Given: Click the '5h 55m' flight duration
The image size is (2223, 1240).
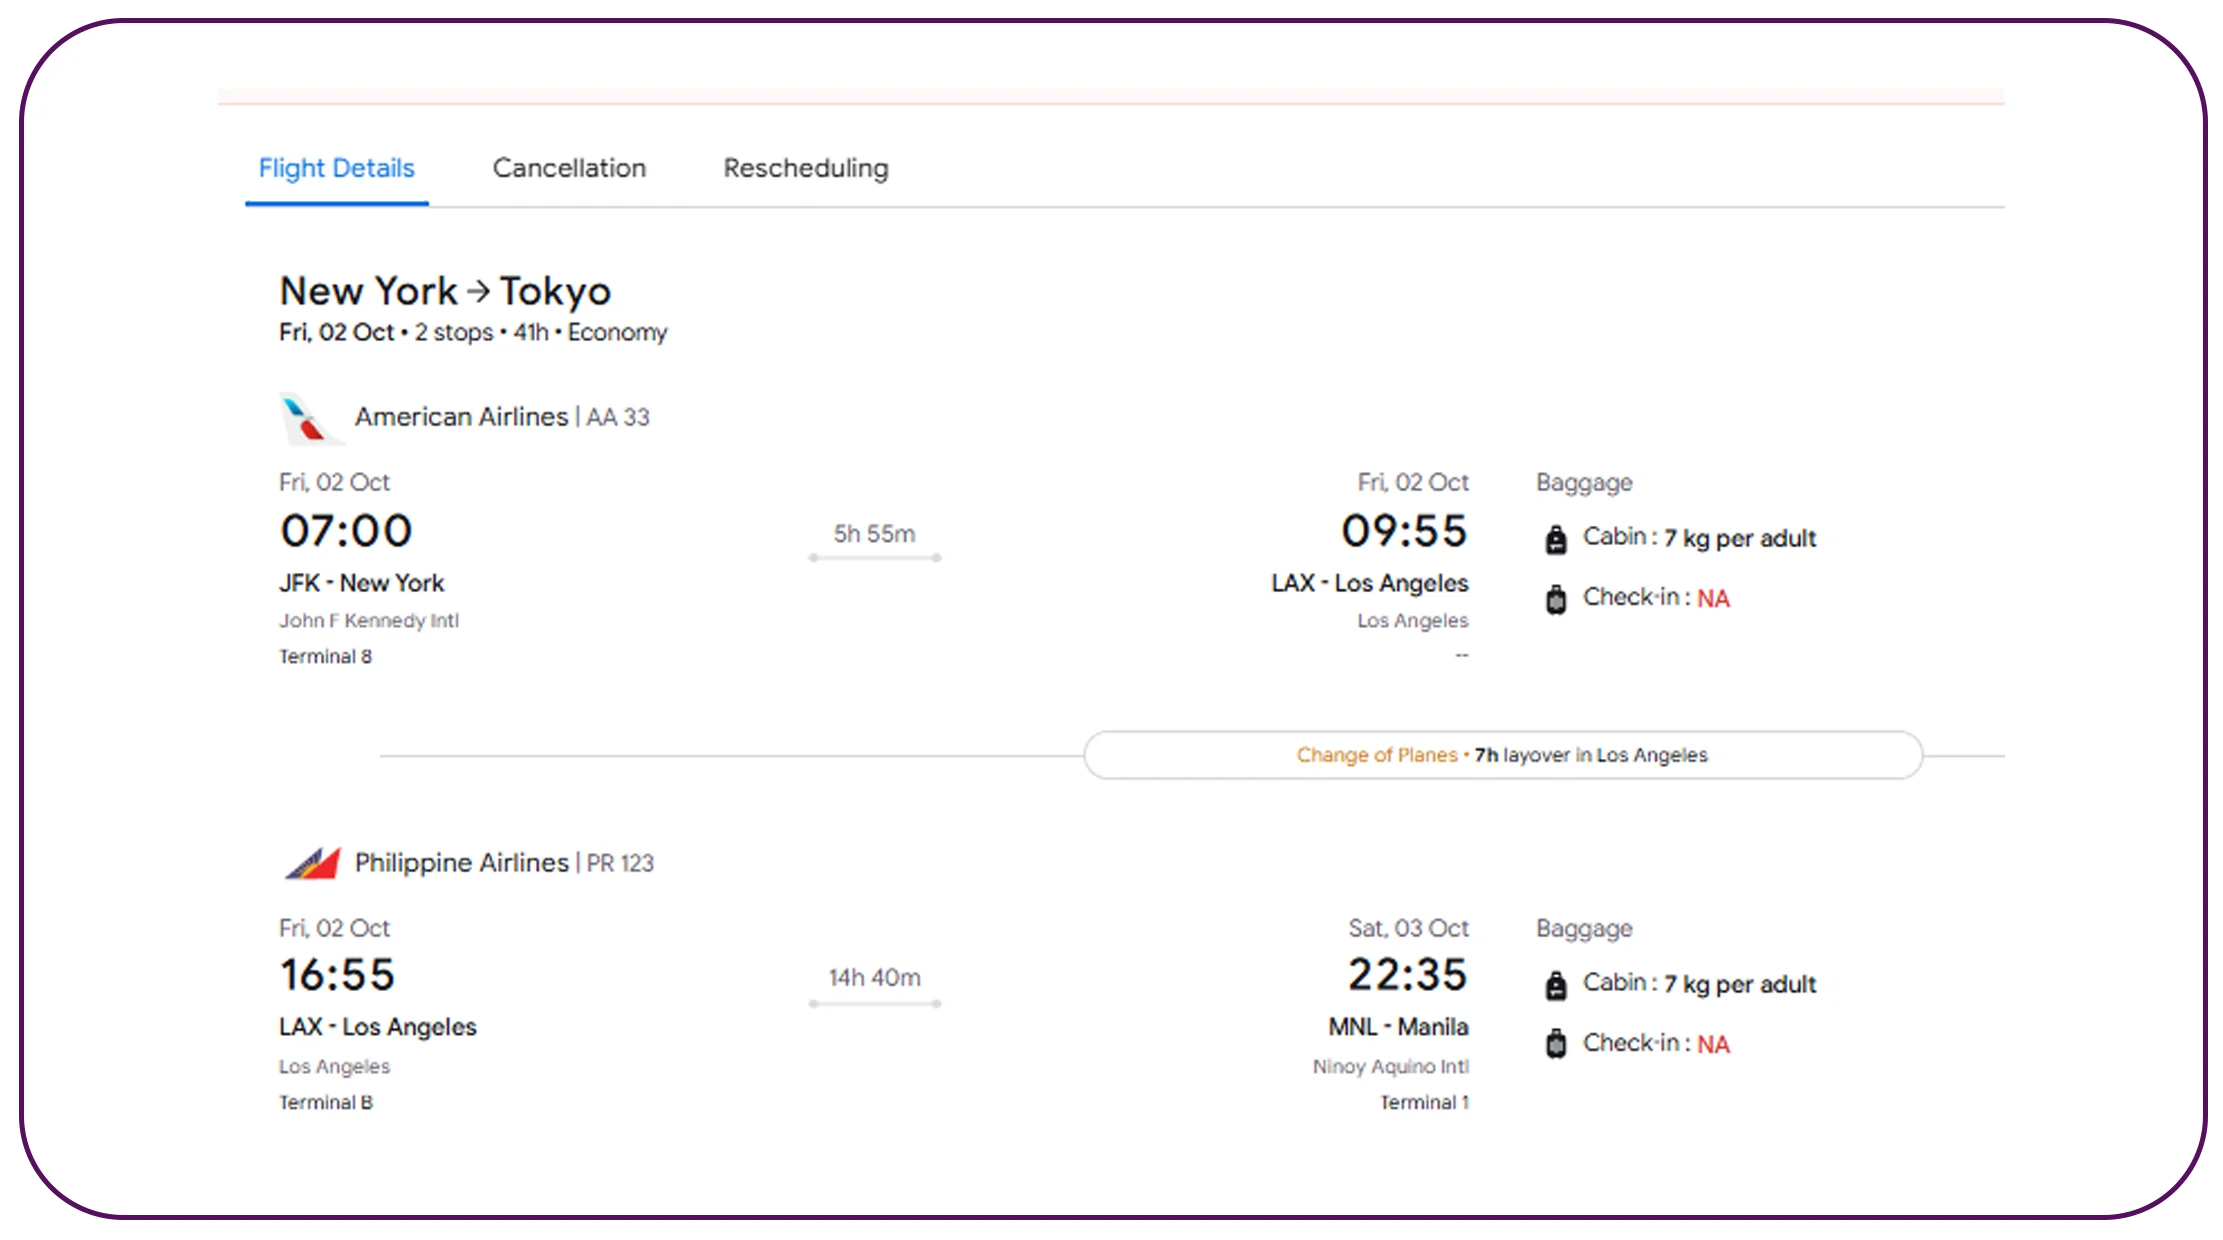Looking at the screenshot, I should [x=875, y=534].
